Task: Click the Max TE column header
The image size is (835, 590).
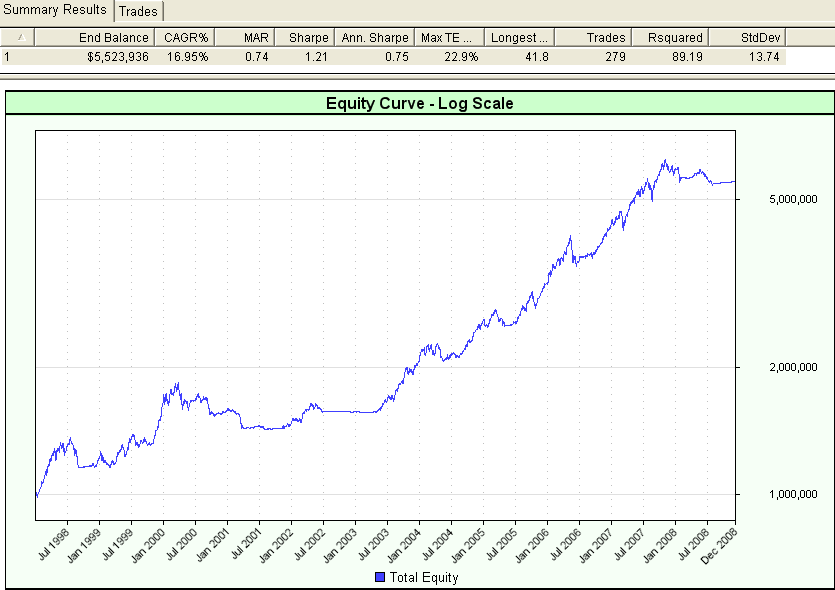Action: pyautogui.click(x=449, y=37)
